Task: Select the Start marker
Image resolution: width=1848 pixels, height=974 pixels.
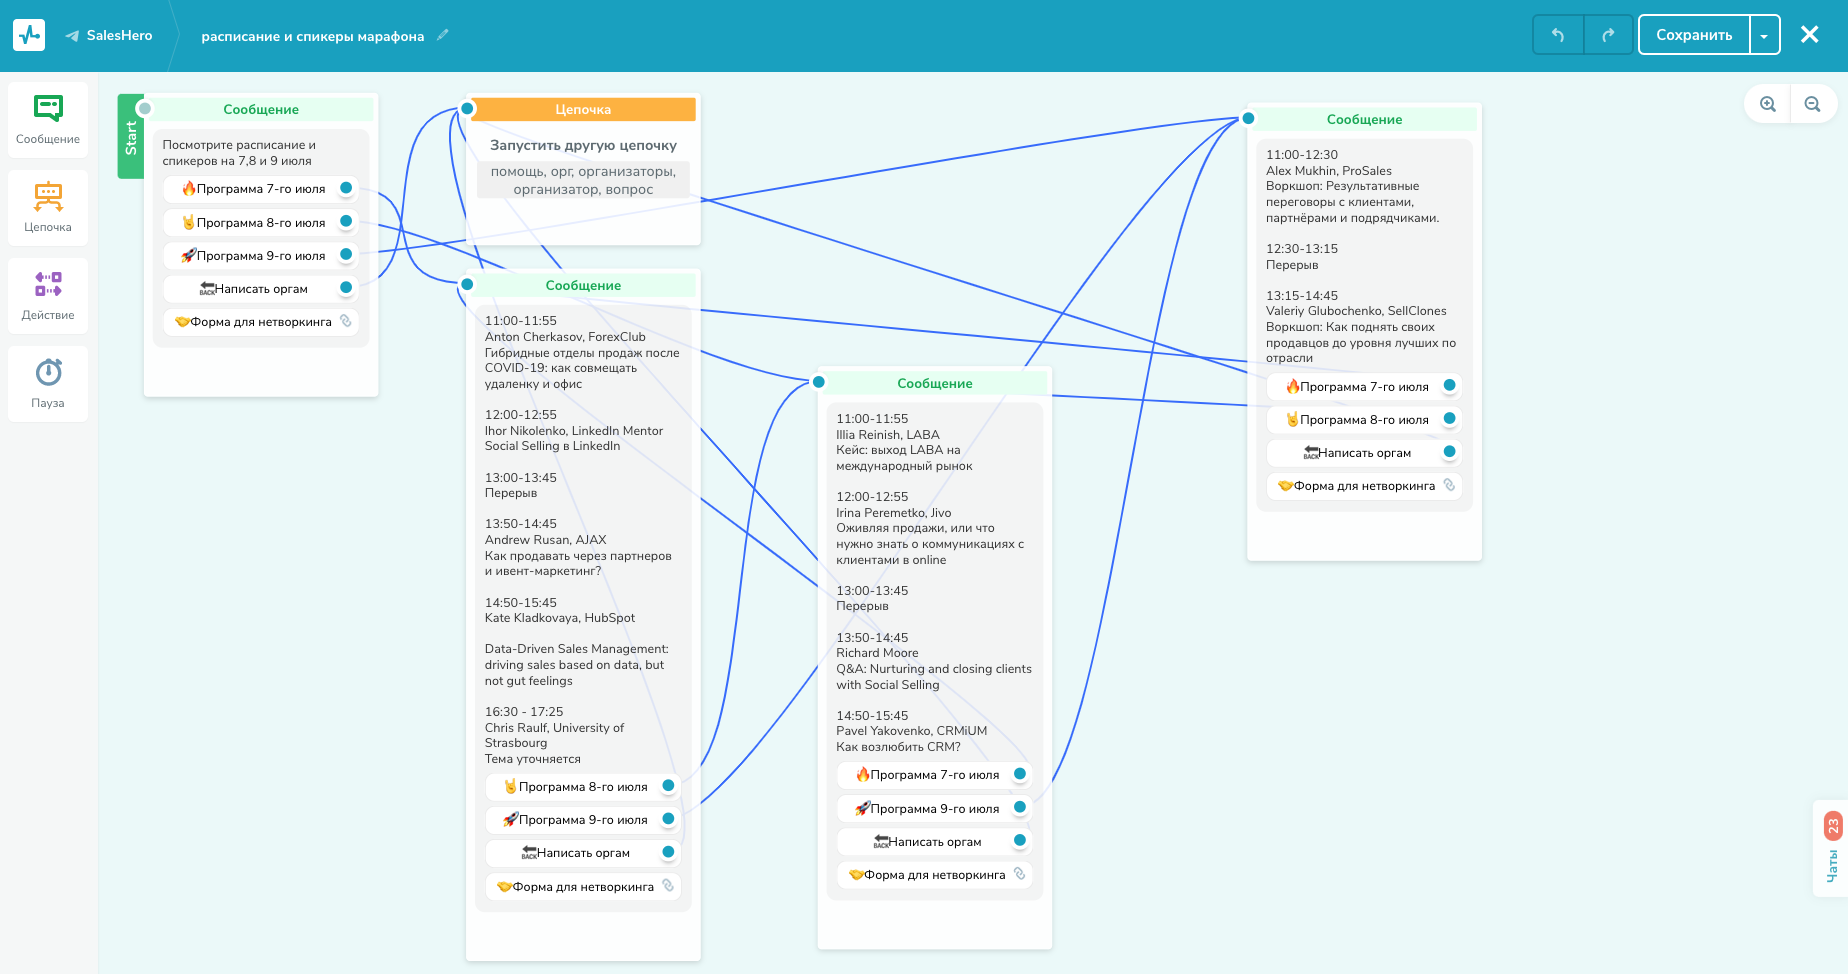Action: tap(130, 137)
